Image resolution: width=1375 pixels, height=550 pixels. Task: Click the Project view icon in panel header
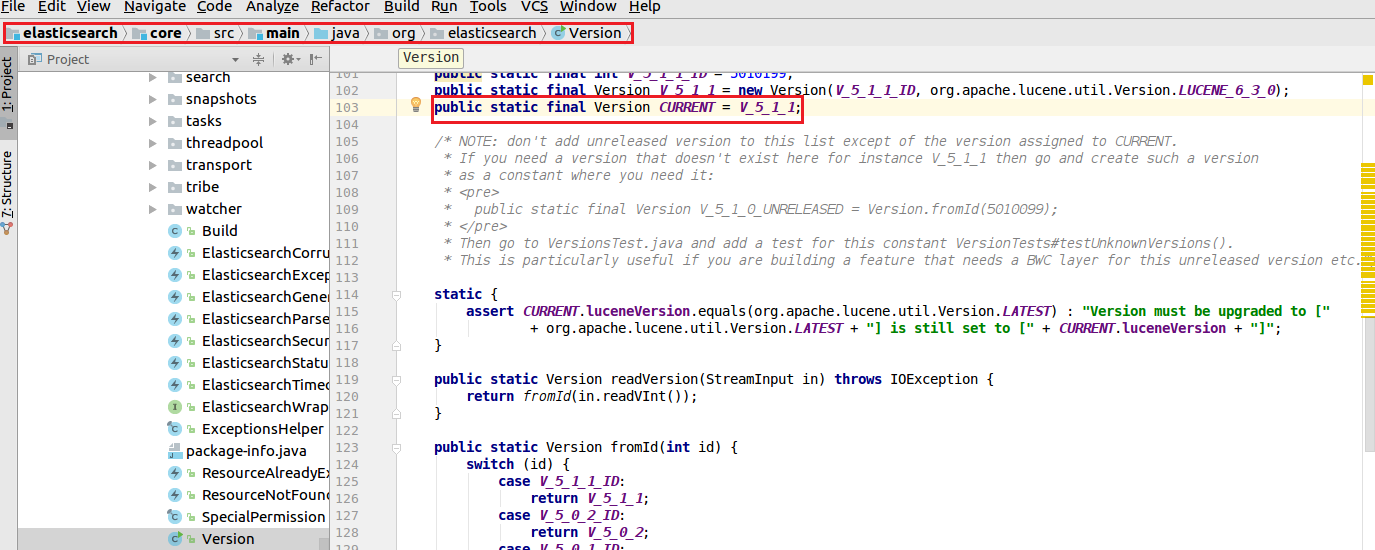point(35,60)
